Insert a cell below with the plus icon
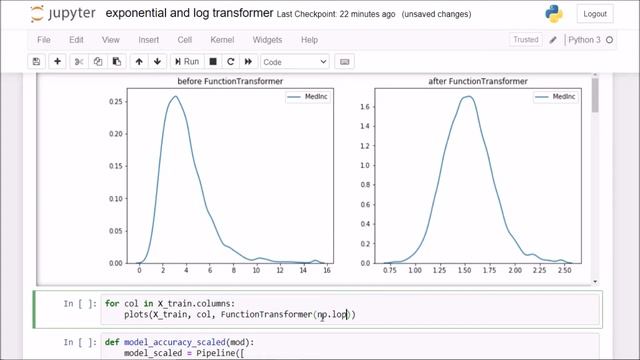 tap(57, 62)
